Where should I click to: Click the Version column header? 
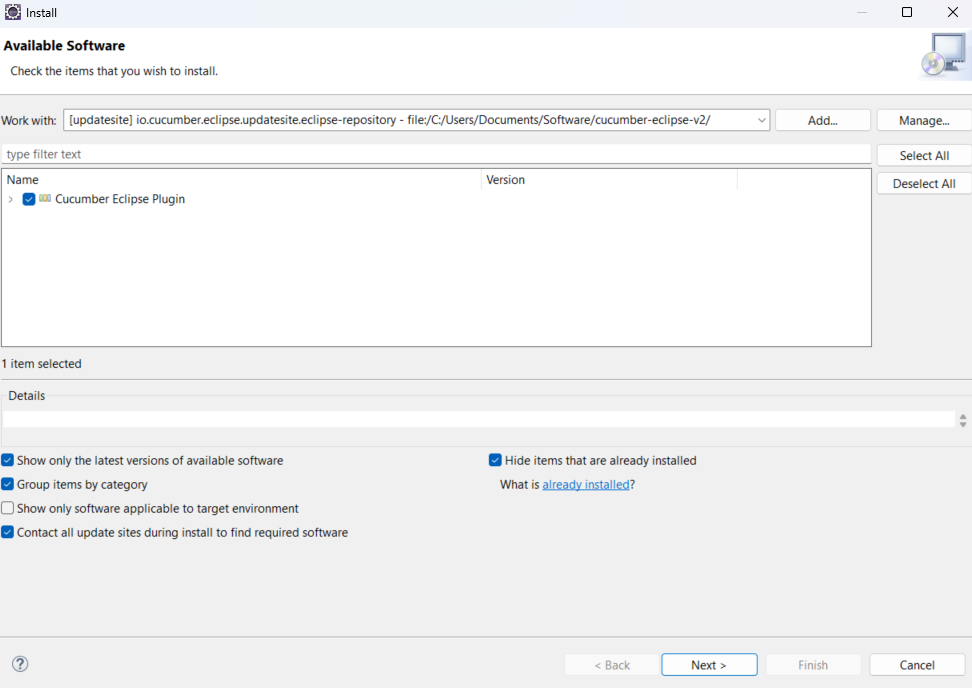click(x=609, y=180)
